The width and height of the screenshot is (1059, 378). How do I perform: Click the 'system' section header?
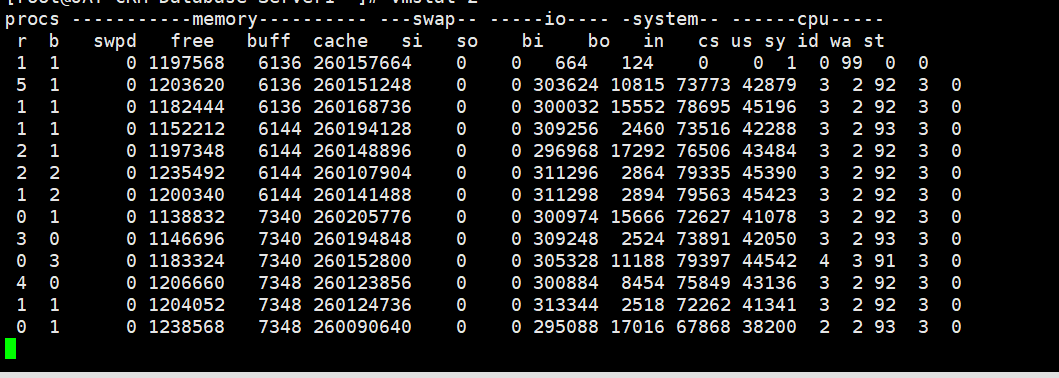click(x=665, y=20)
